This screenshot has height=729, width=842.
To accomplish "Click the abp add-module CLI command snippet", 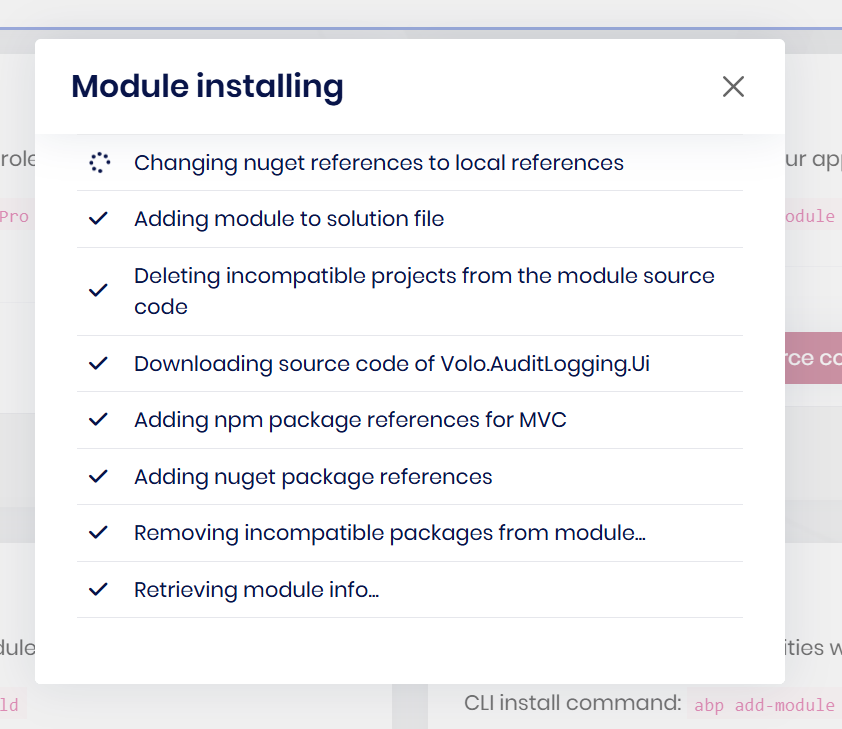I will (x=764, y=705).
